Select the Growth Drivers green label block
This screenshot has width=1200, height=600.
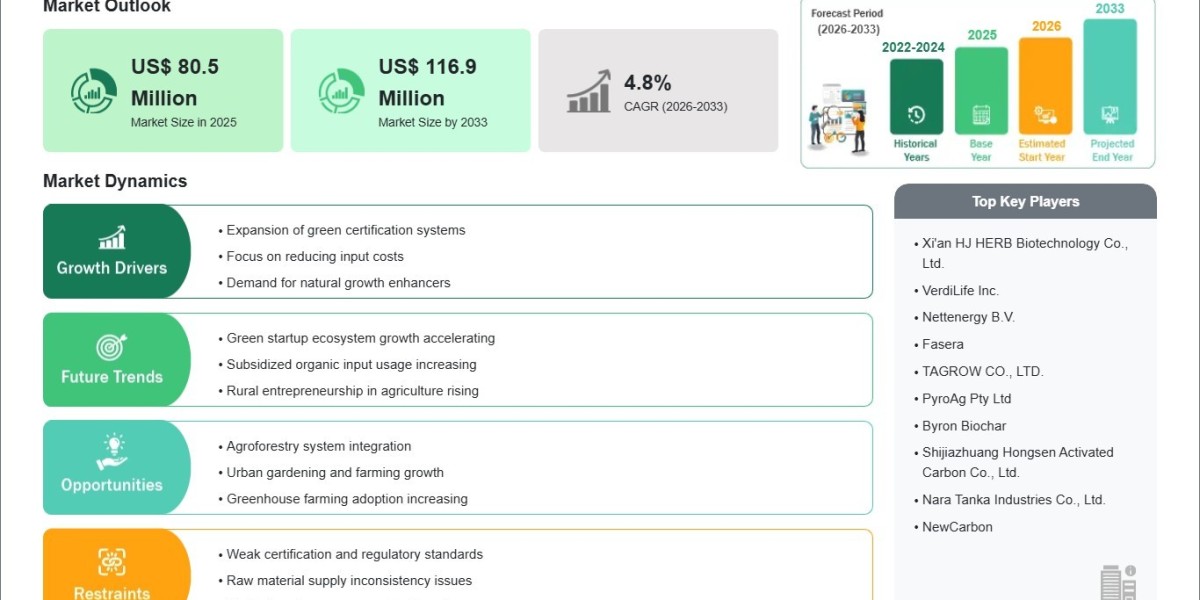pyautogui.click(x=117, y=251)
